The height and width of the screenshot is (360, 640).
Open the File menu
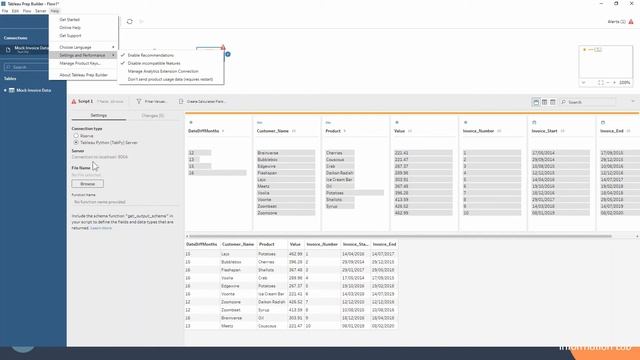pos(5,11)
